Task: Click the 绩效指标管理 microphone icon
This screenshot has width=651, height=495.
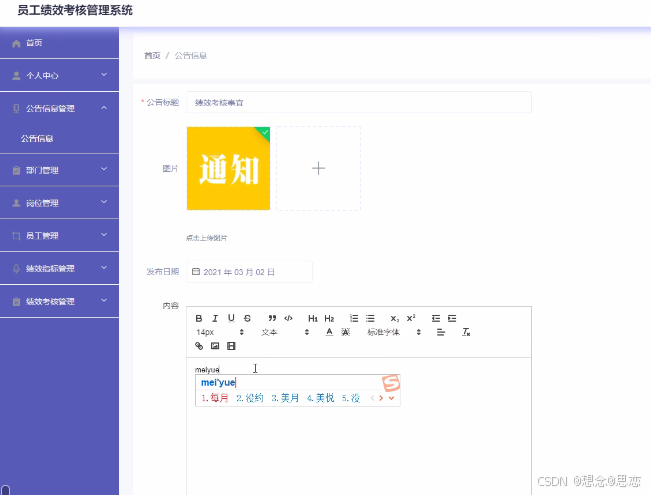Action: 16,269
